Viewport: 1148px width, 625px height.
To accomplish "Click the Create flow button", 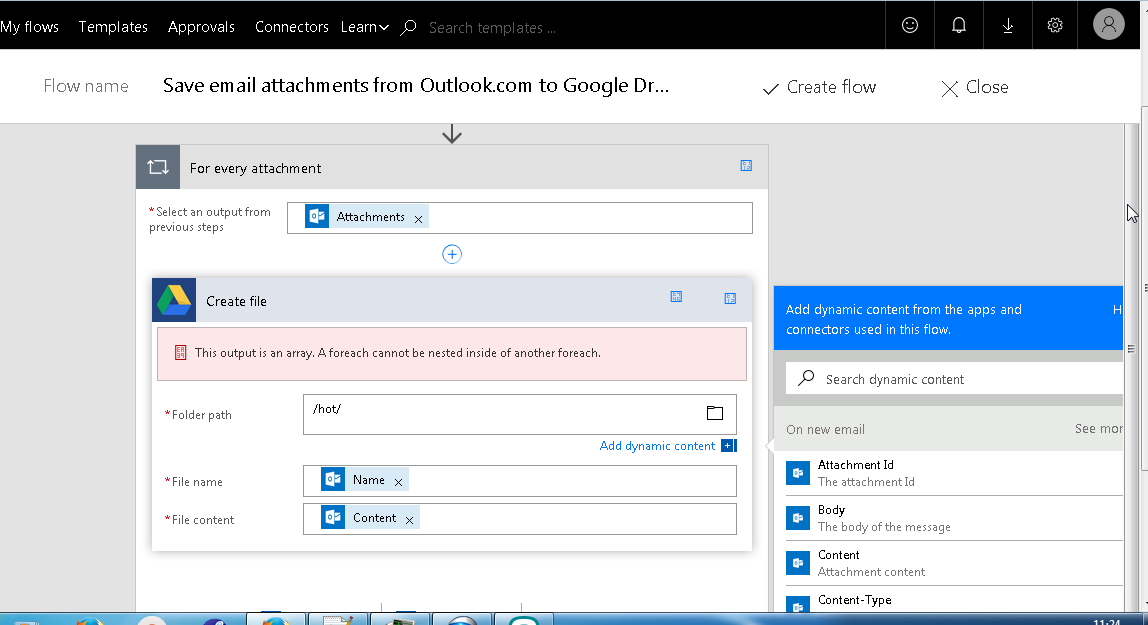I will [819, 88].
